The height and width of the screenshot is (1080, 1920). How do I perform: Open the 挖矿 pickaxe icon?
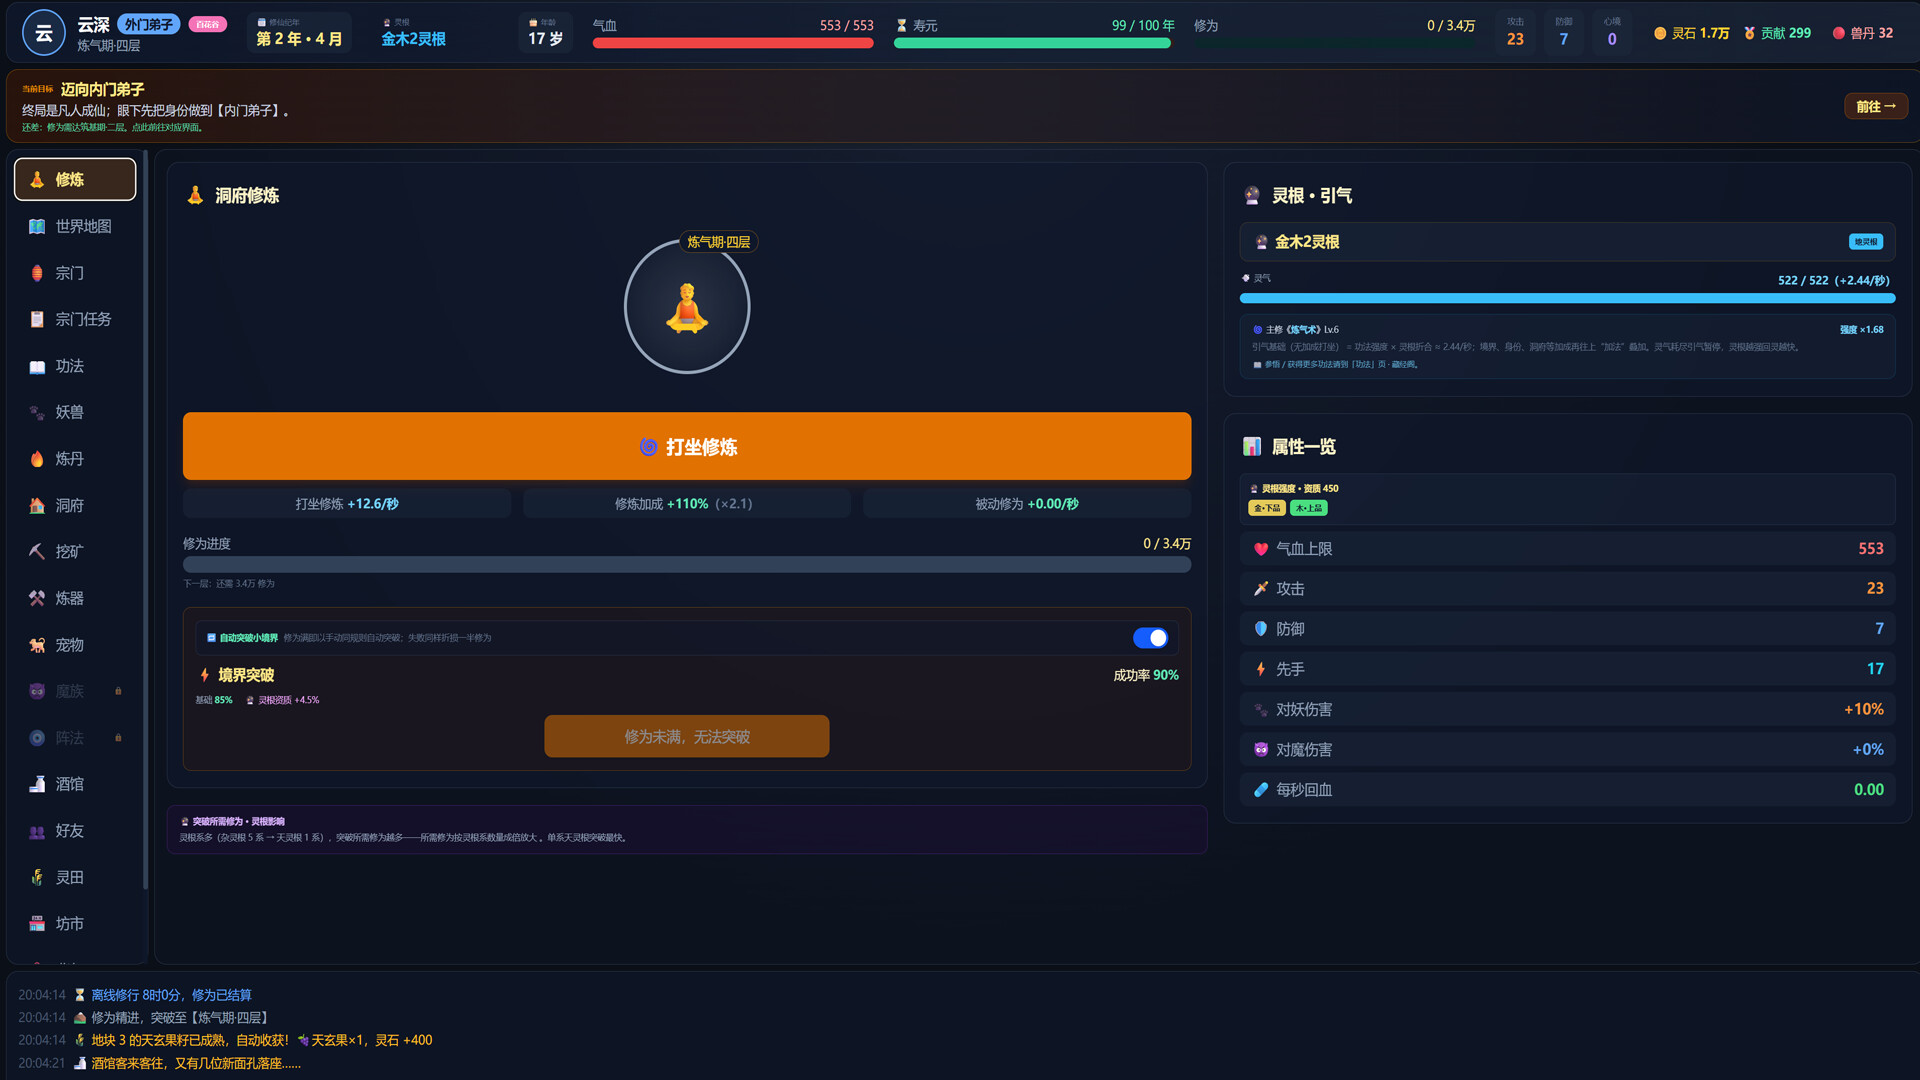point(37,552)
